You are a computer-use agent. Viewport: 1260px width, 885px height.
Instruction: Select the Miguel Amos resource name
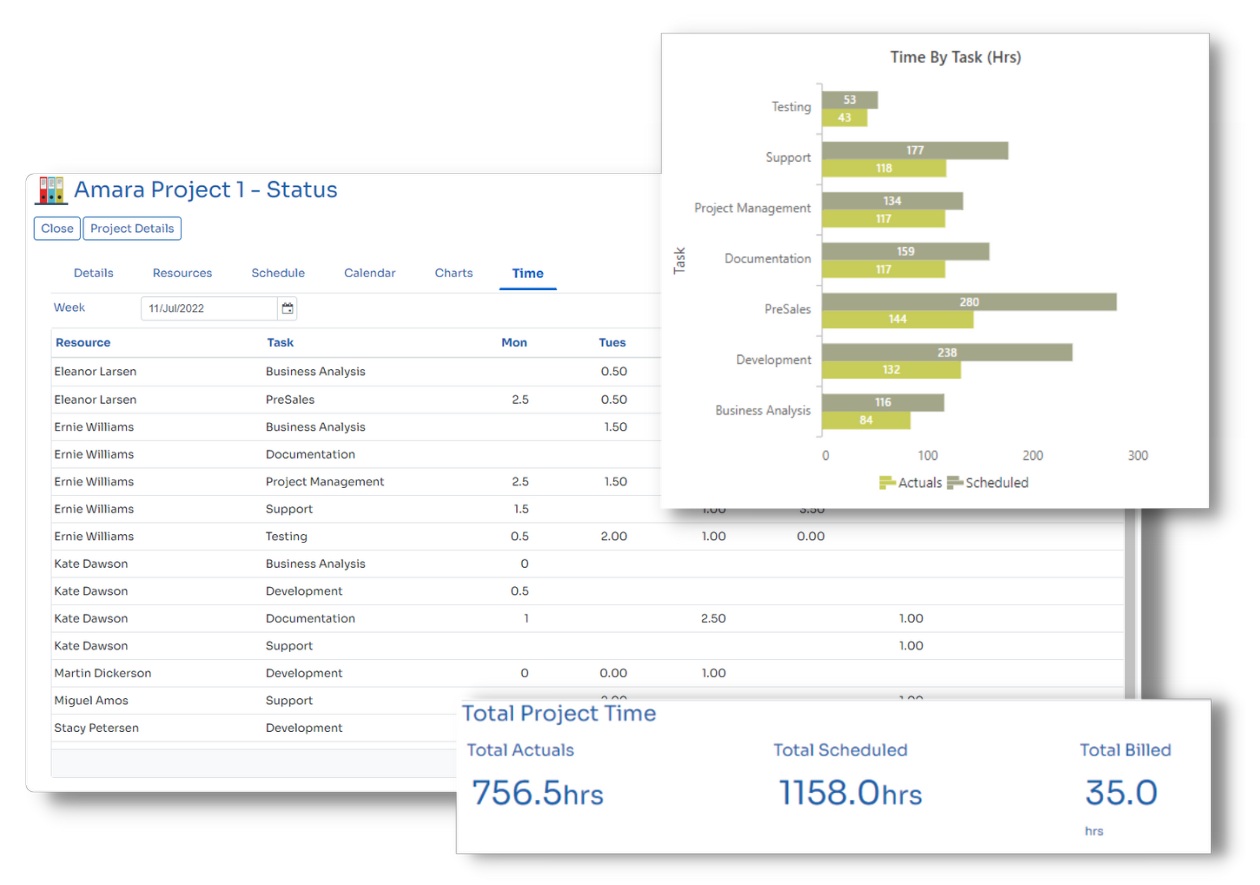coord(91,700)
